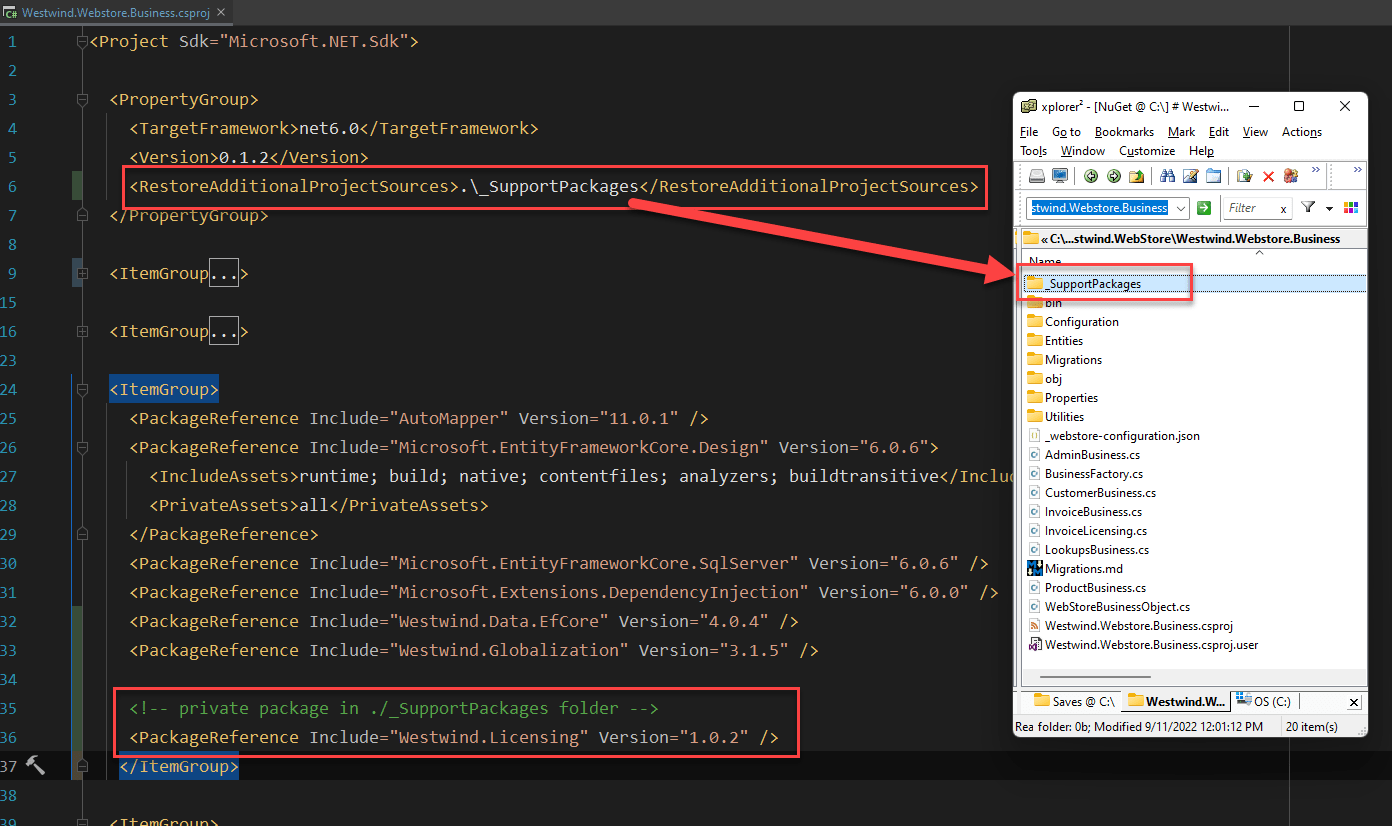Open the Window menu in xplorer²
Screen dimensions: 1392x826
tap(1083, 151)
